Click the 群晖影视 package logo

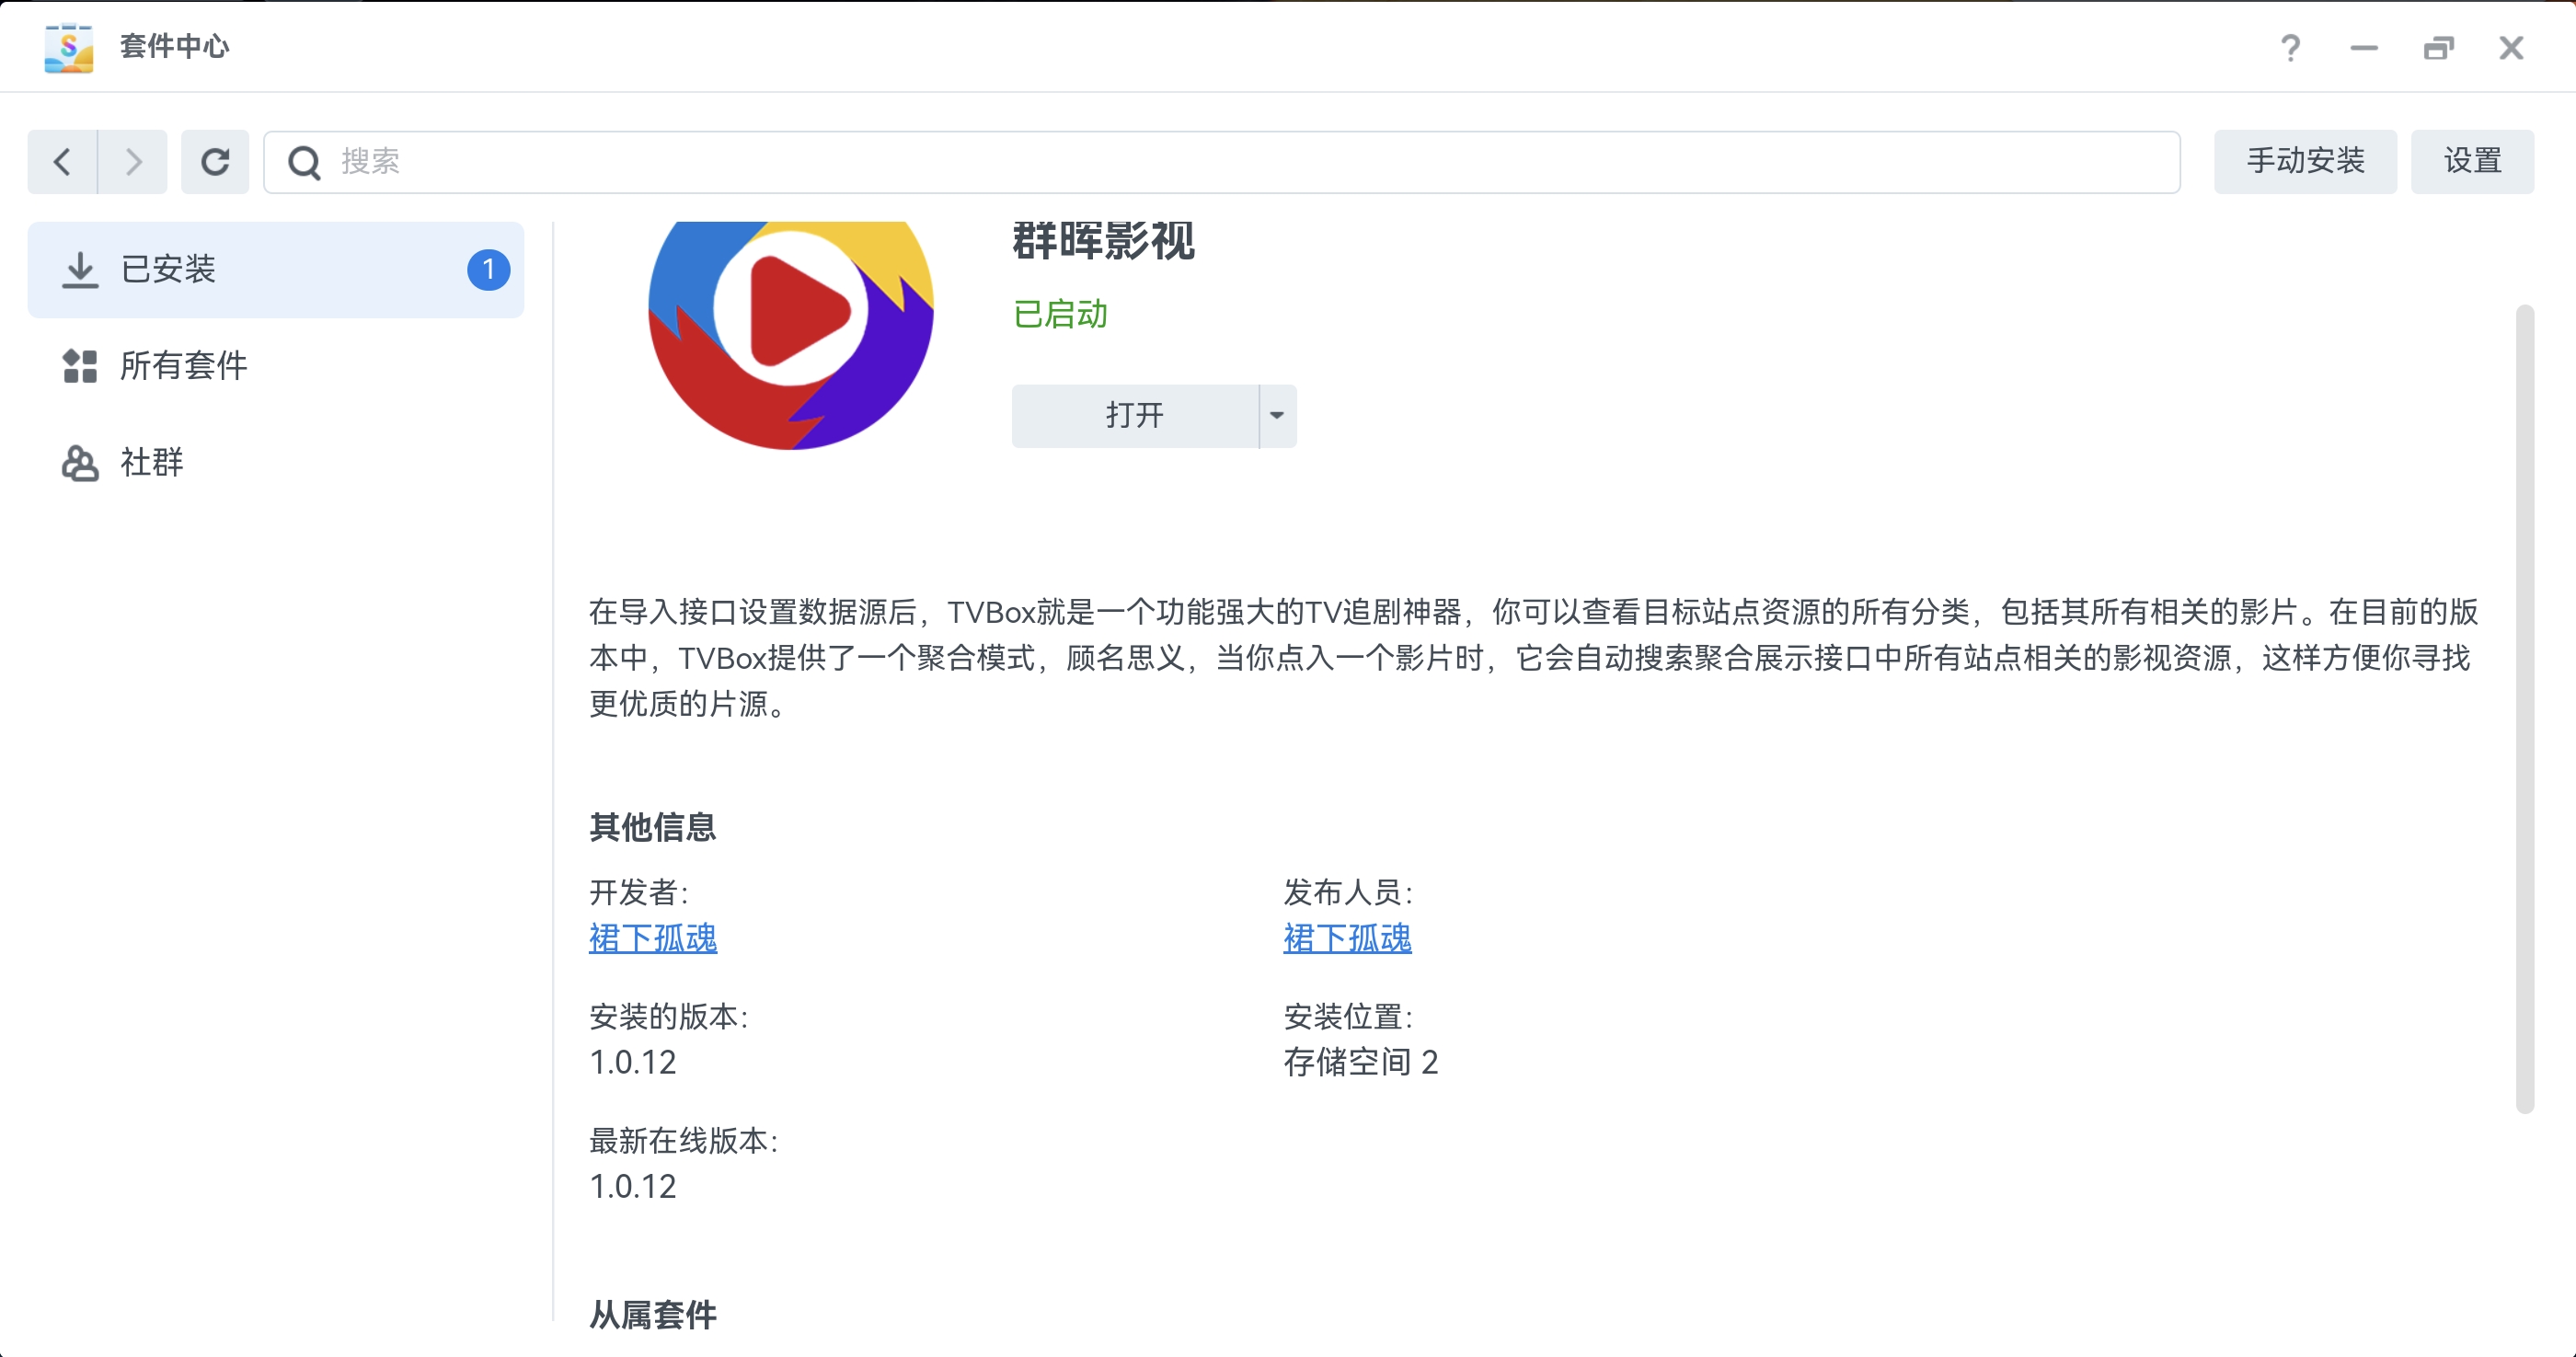click(x=791, y=335)
